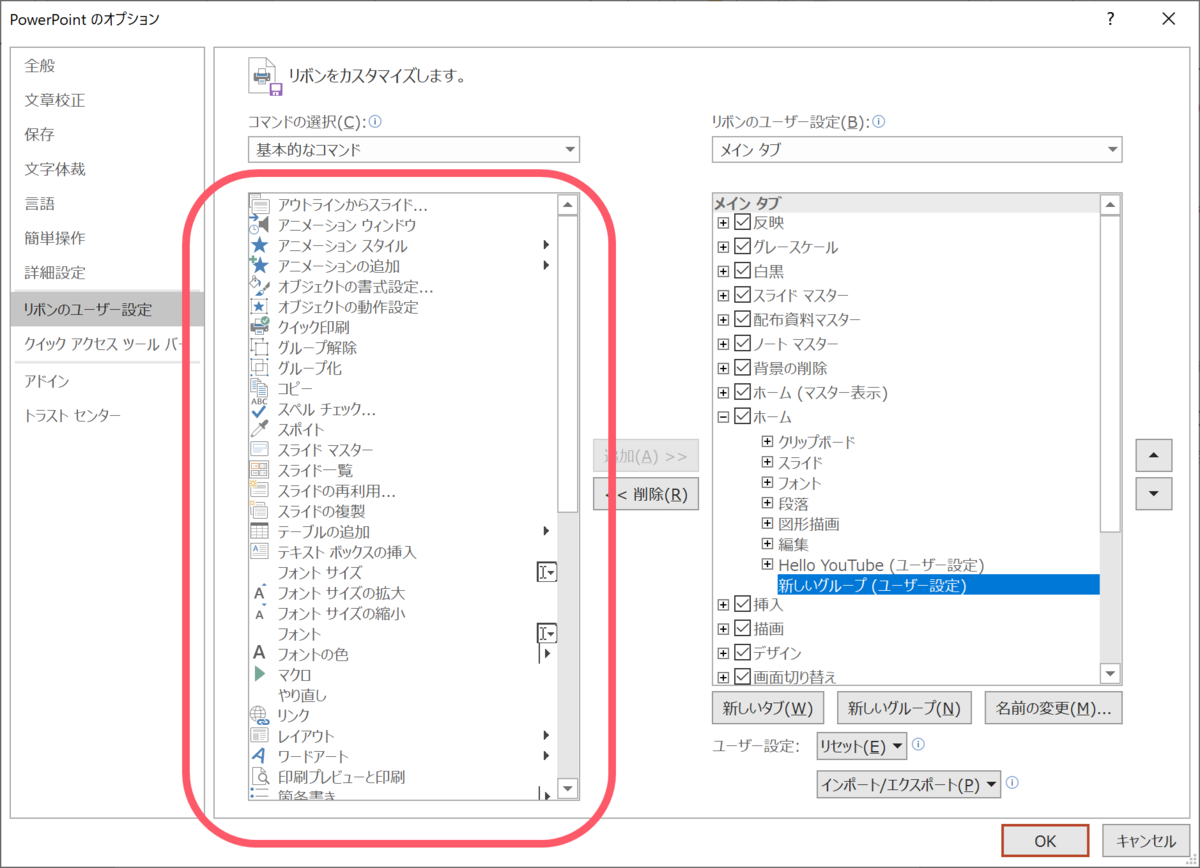
Task: Select the コピー command icon
Action: 260,388
